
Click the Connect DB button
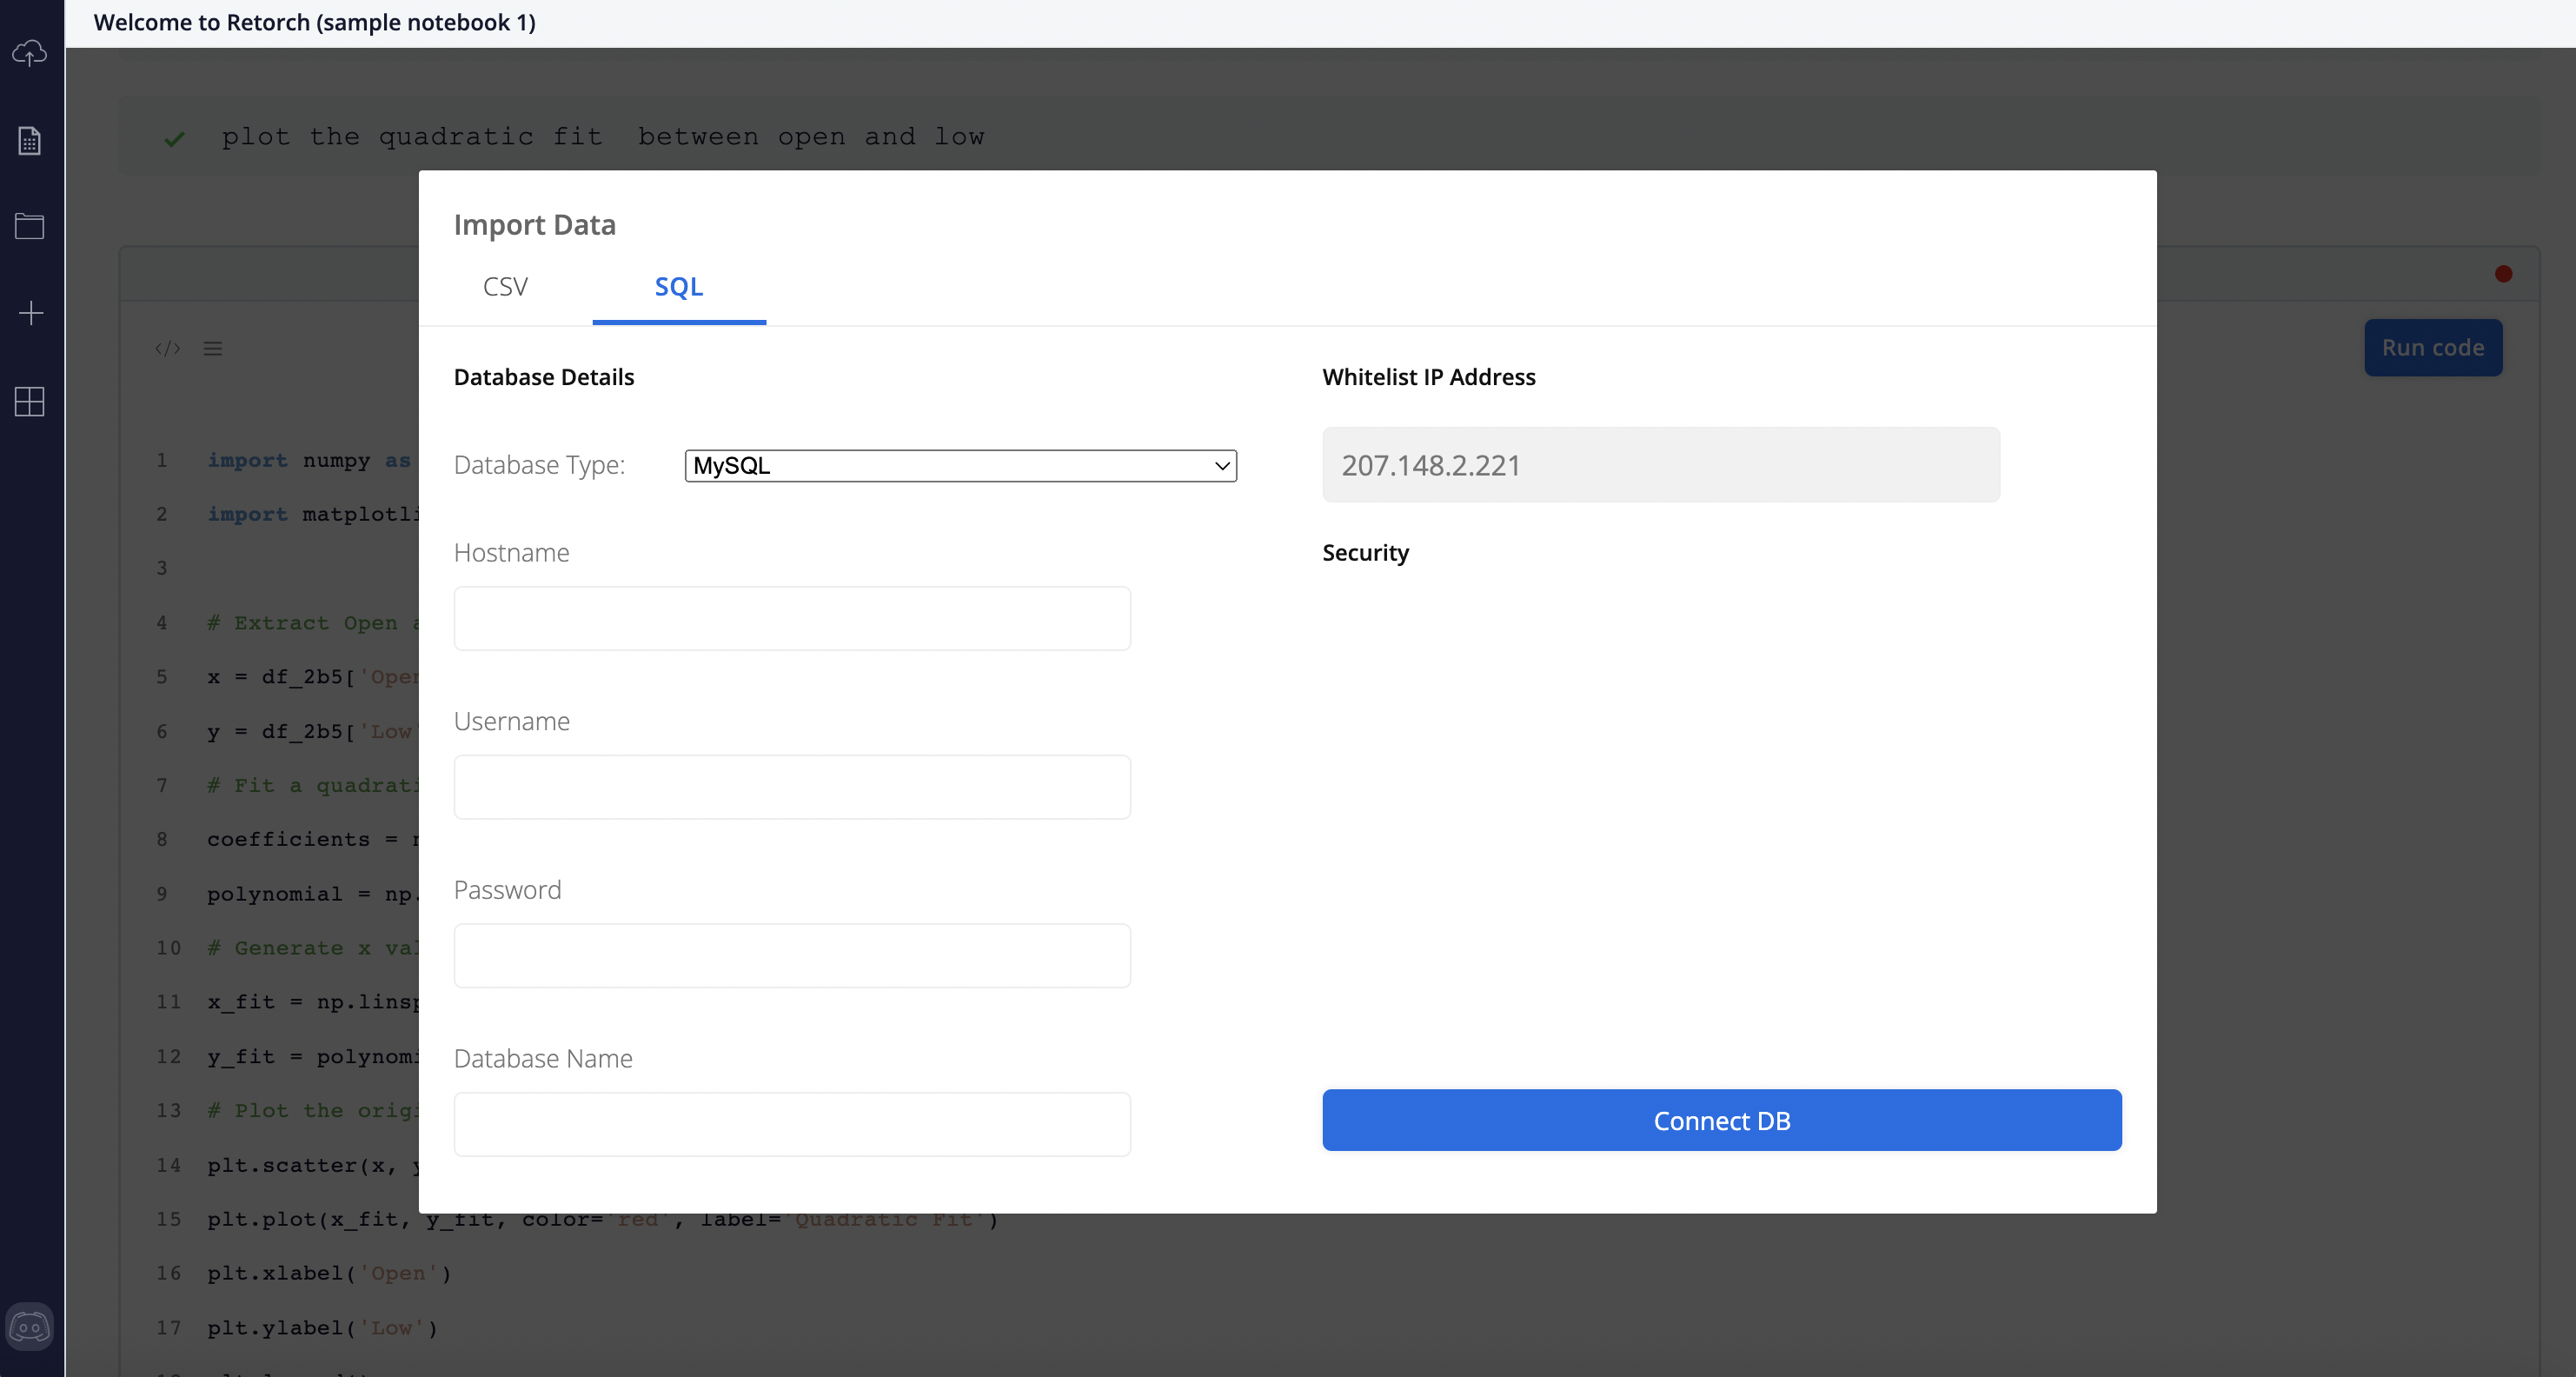click(x=1722, y=1120)
